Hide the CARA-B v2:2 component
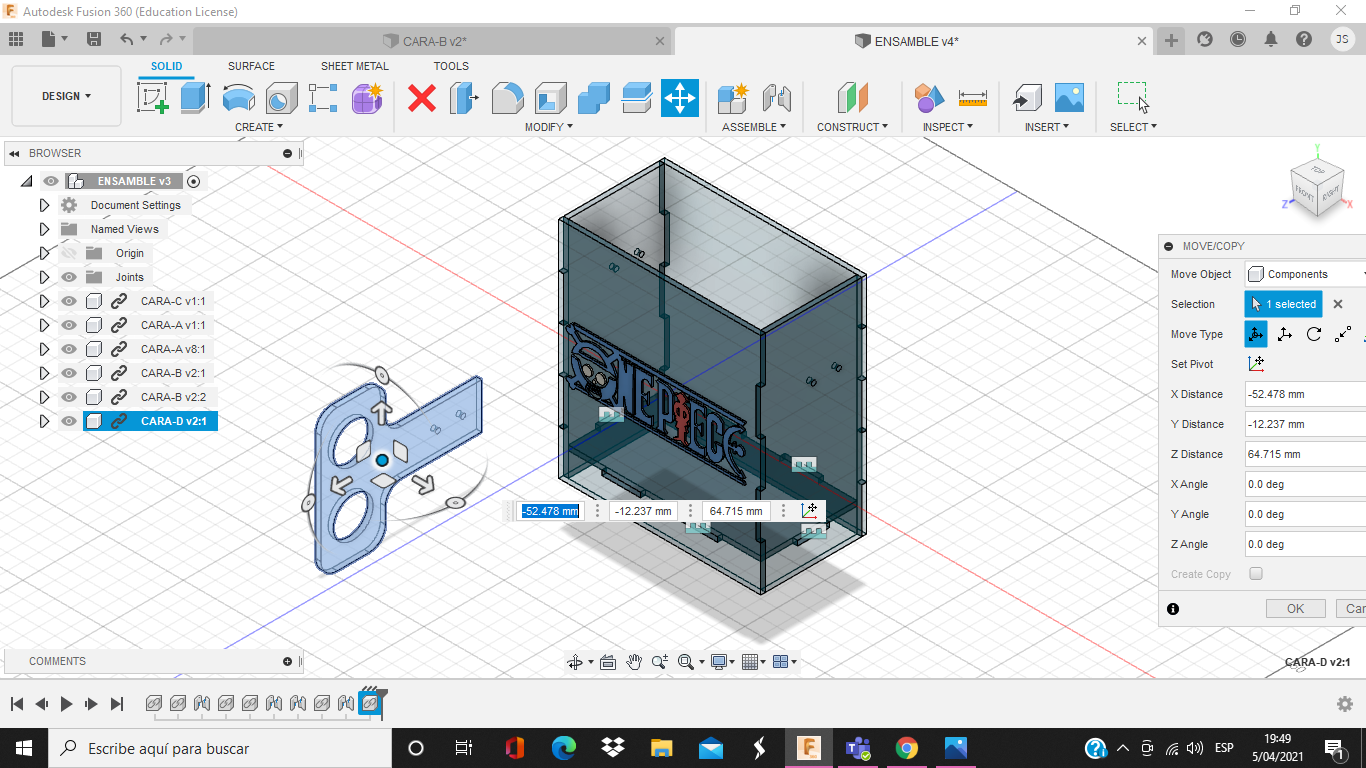Screen dimensions: 1366x768 tap(69, 397)
